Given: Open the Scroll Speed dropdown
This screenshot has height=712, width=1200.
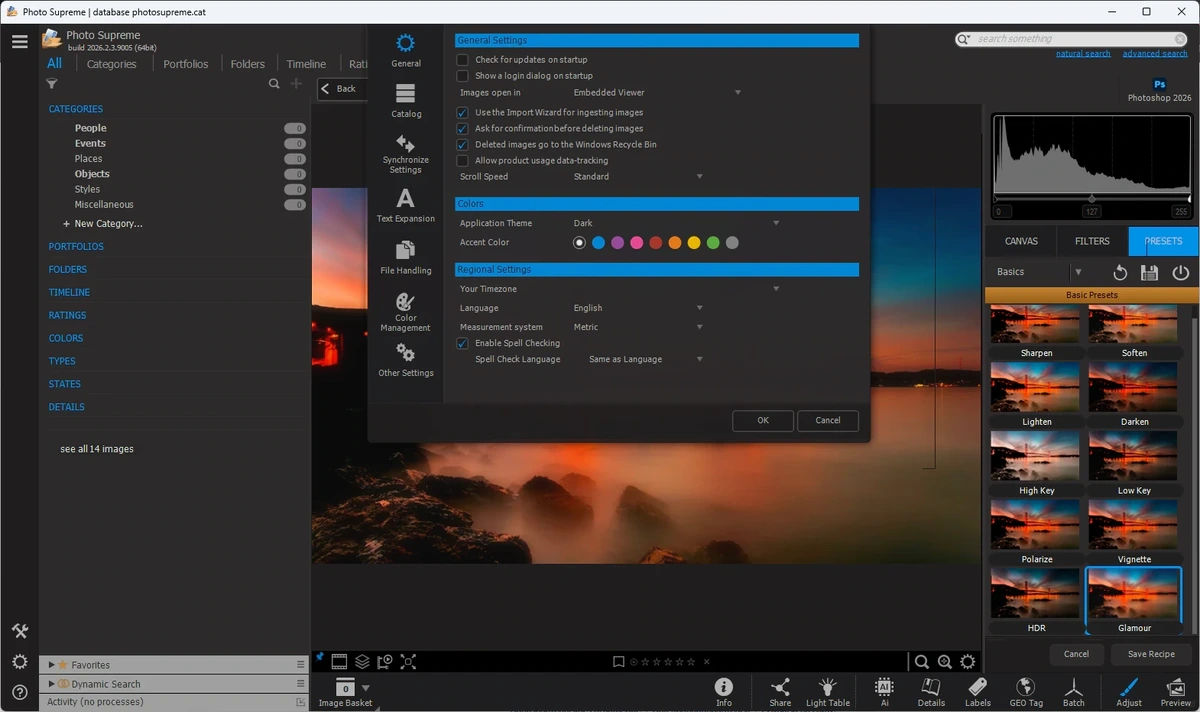Looking at the screenshot, I should click(638, 177).
